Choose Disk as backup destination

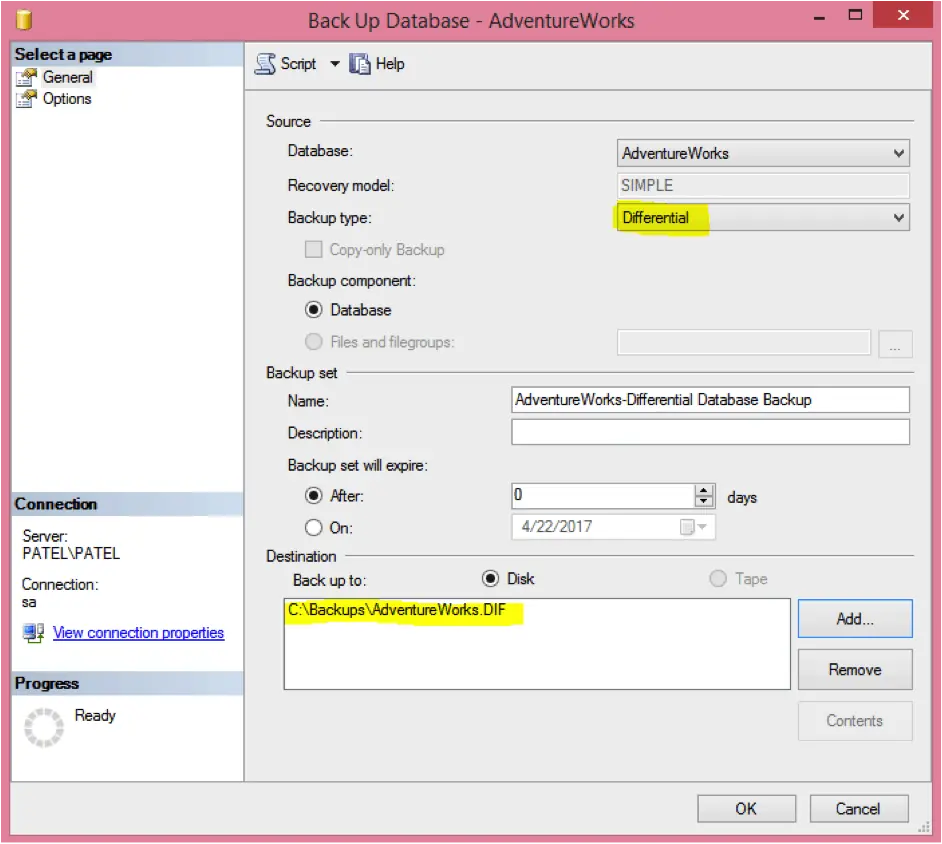pos(490,578)
